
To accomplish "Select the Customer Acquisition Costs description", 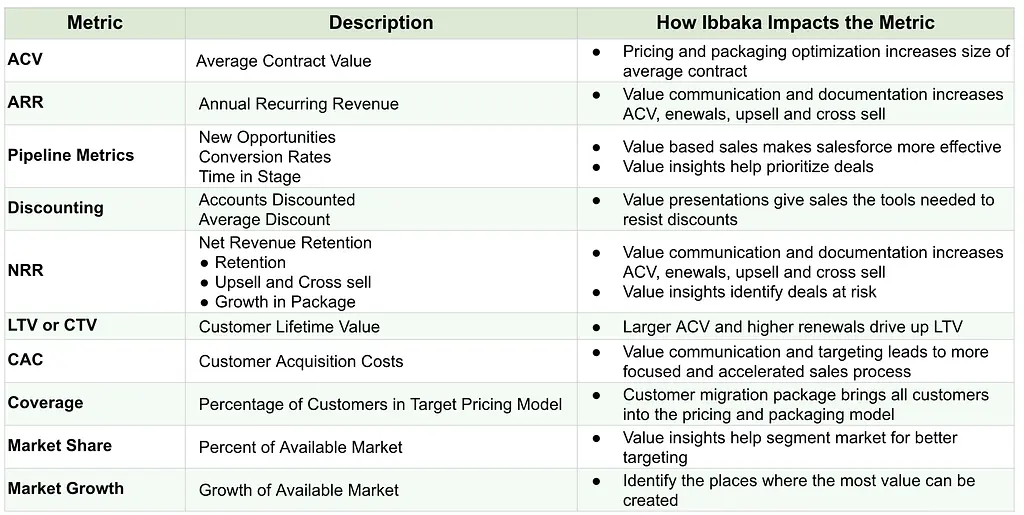I will [301, 361].
